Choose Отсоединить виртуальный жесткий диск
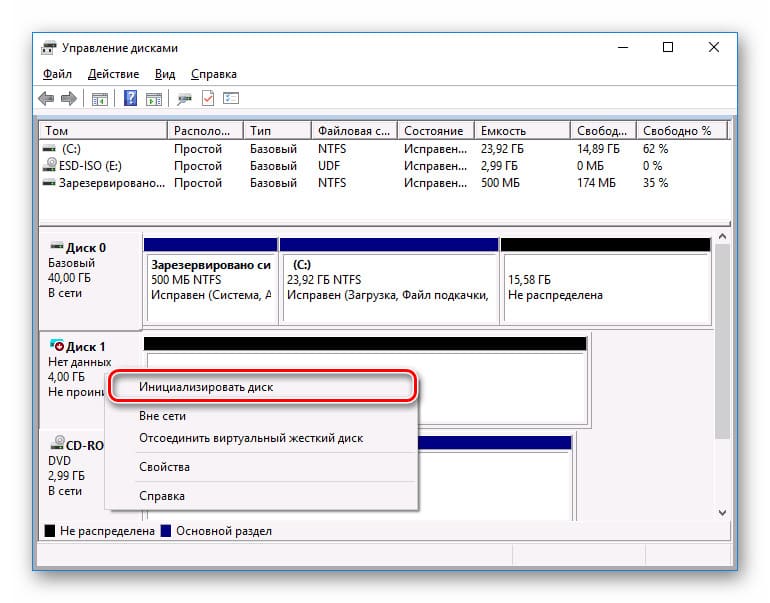The height and width of the screenshot is (603, 770). (x=262, y=438)
